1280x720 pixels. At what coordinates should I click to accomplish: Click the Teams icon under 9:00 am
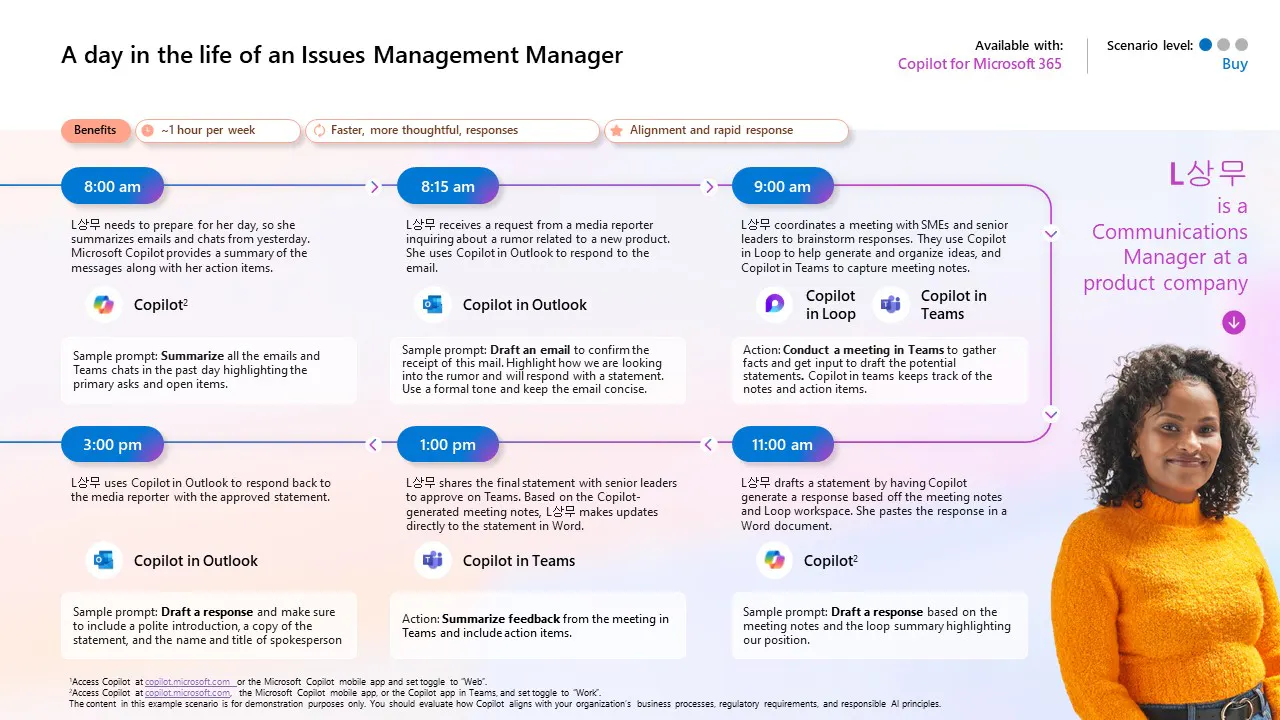click(x=890, y=305)
